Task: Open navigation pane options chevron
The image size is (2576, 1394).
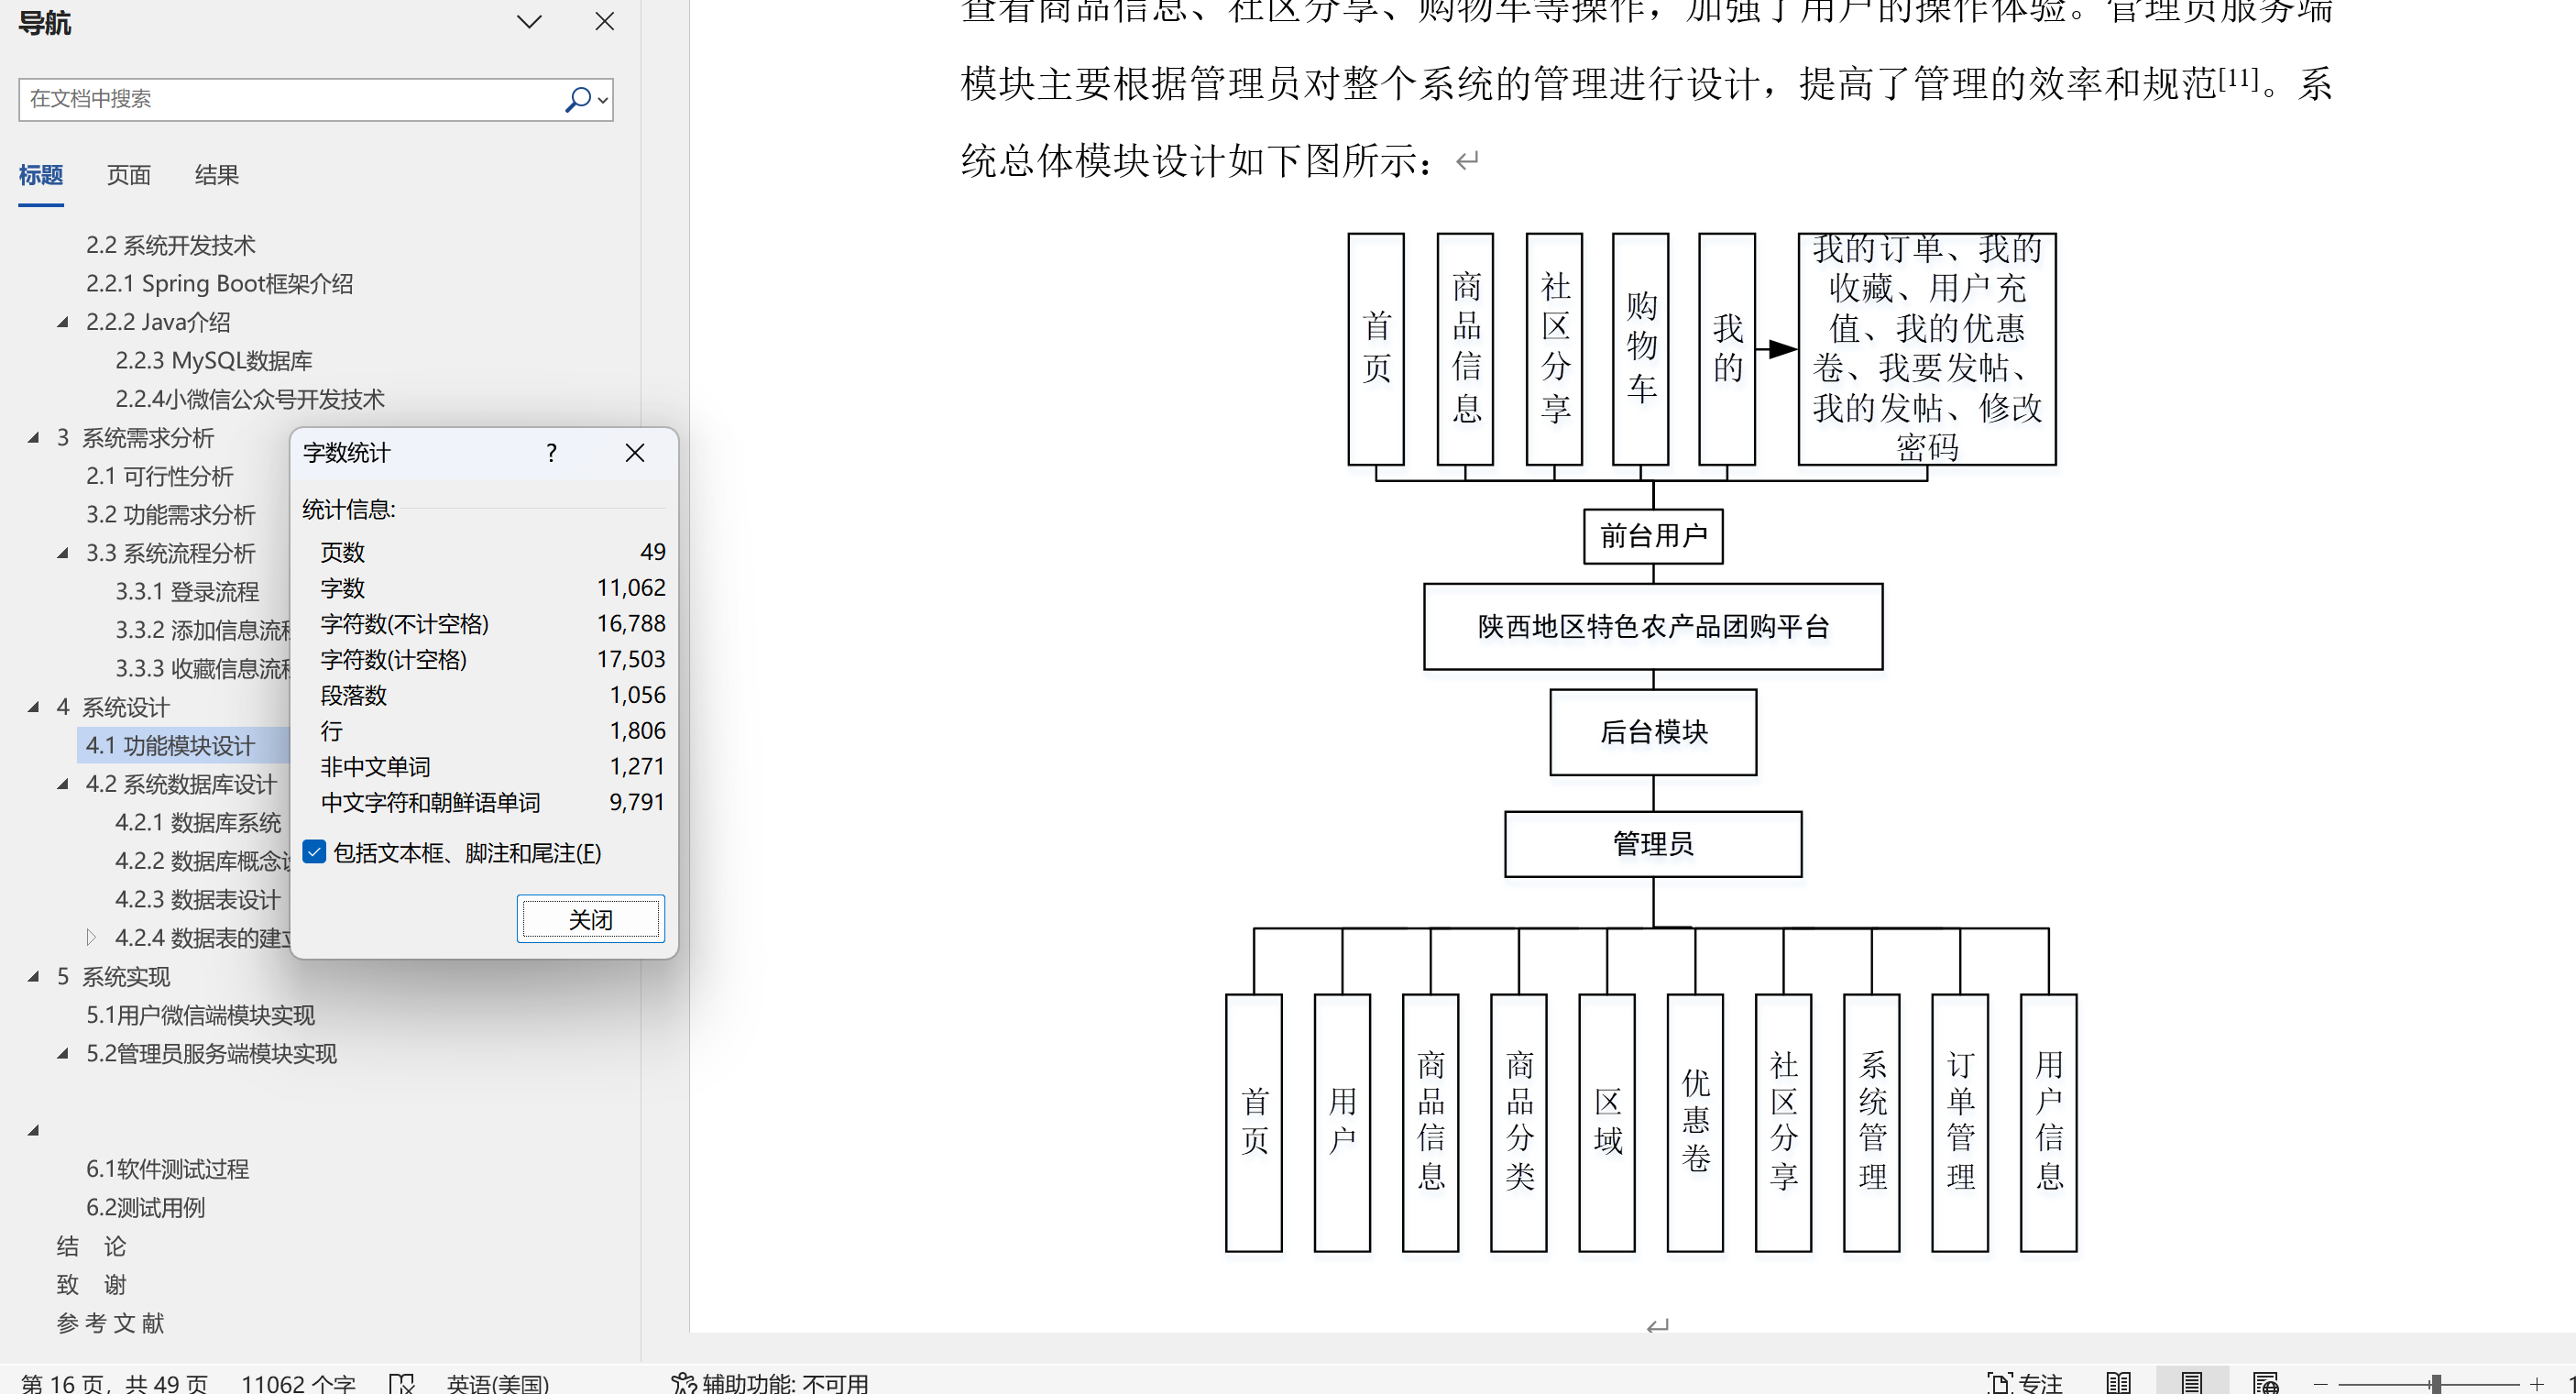Action: (x=529, y=22)
